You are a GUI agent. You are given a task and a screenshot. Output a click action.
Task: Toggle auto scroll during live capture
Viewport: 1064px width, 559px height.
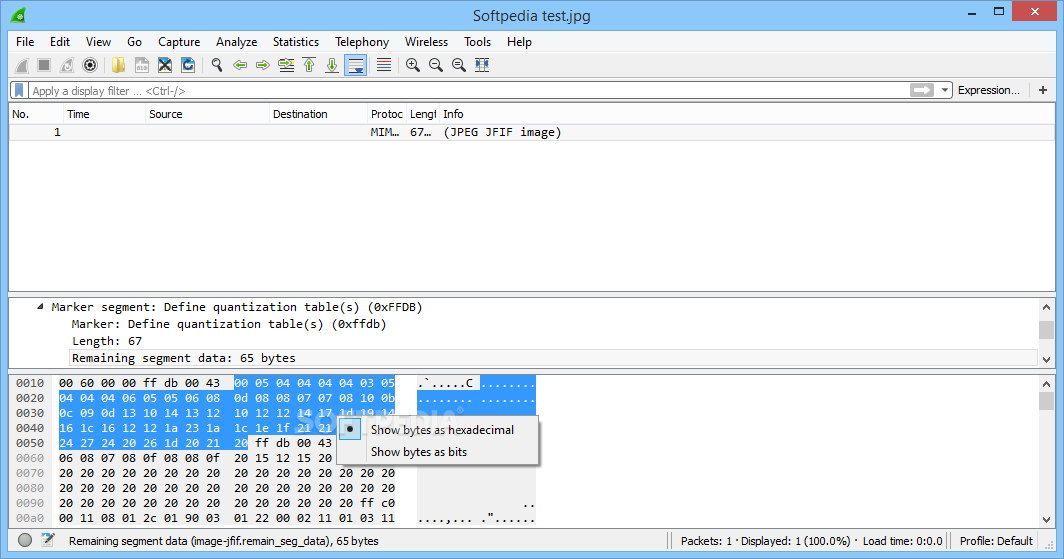356,65
